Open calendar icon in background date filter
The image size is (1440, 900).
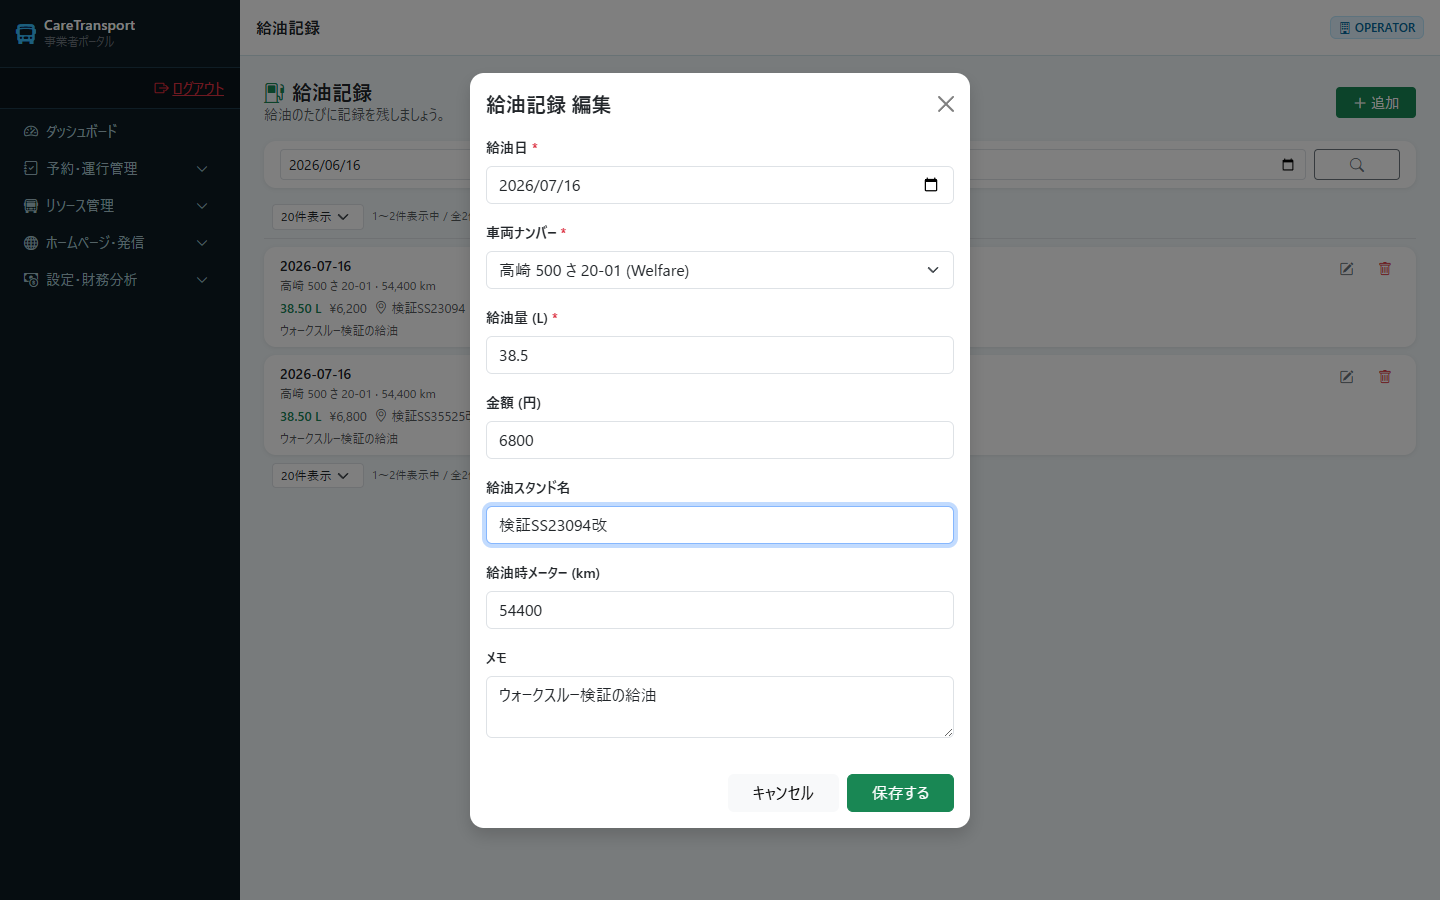1288,165
